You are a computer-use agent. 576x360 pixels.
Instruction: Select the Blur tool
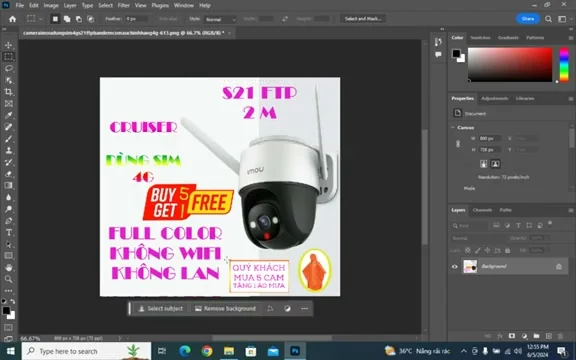[8, 197]
